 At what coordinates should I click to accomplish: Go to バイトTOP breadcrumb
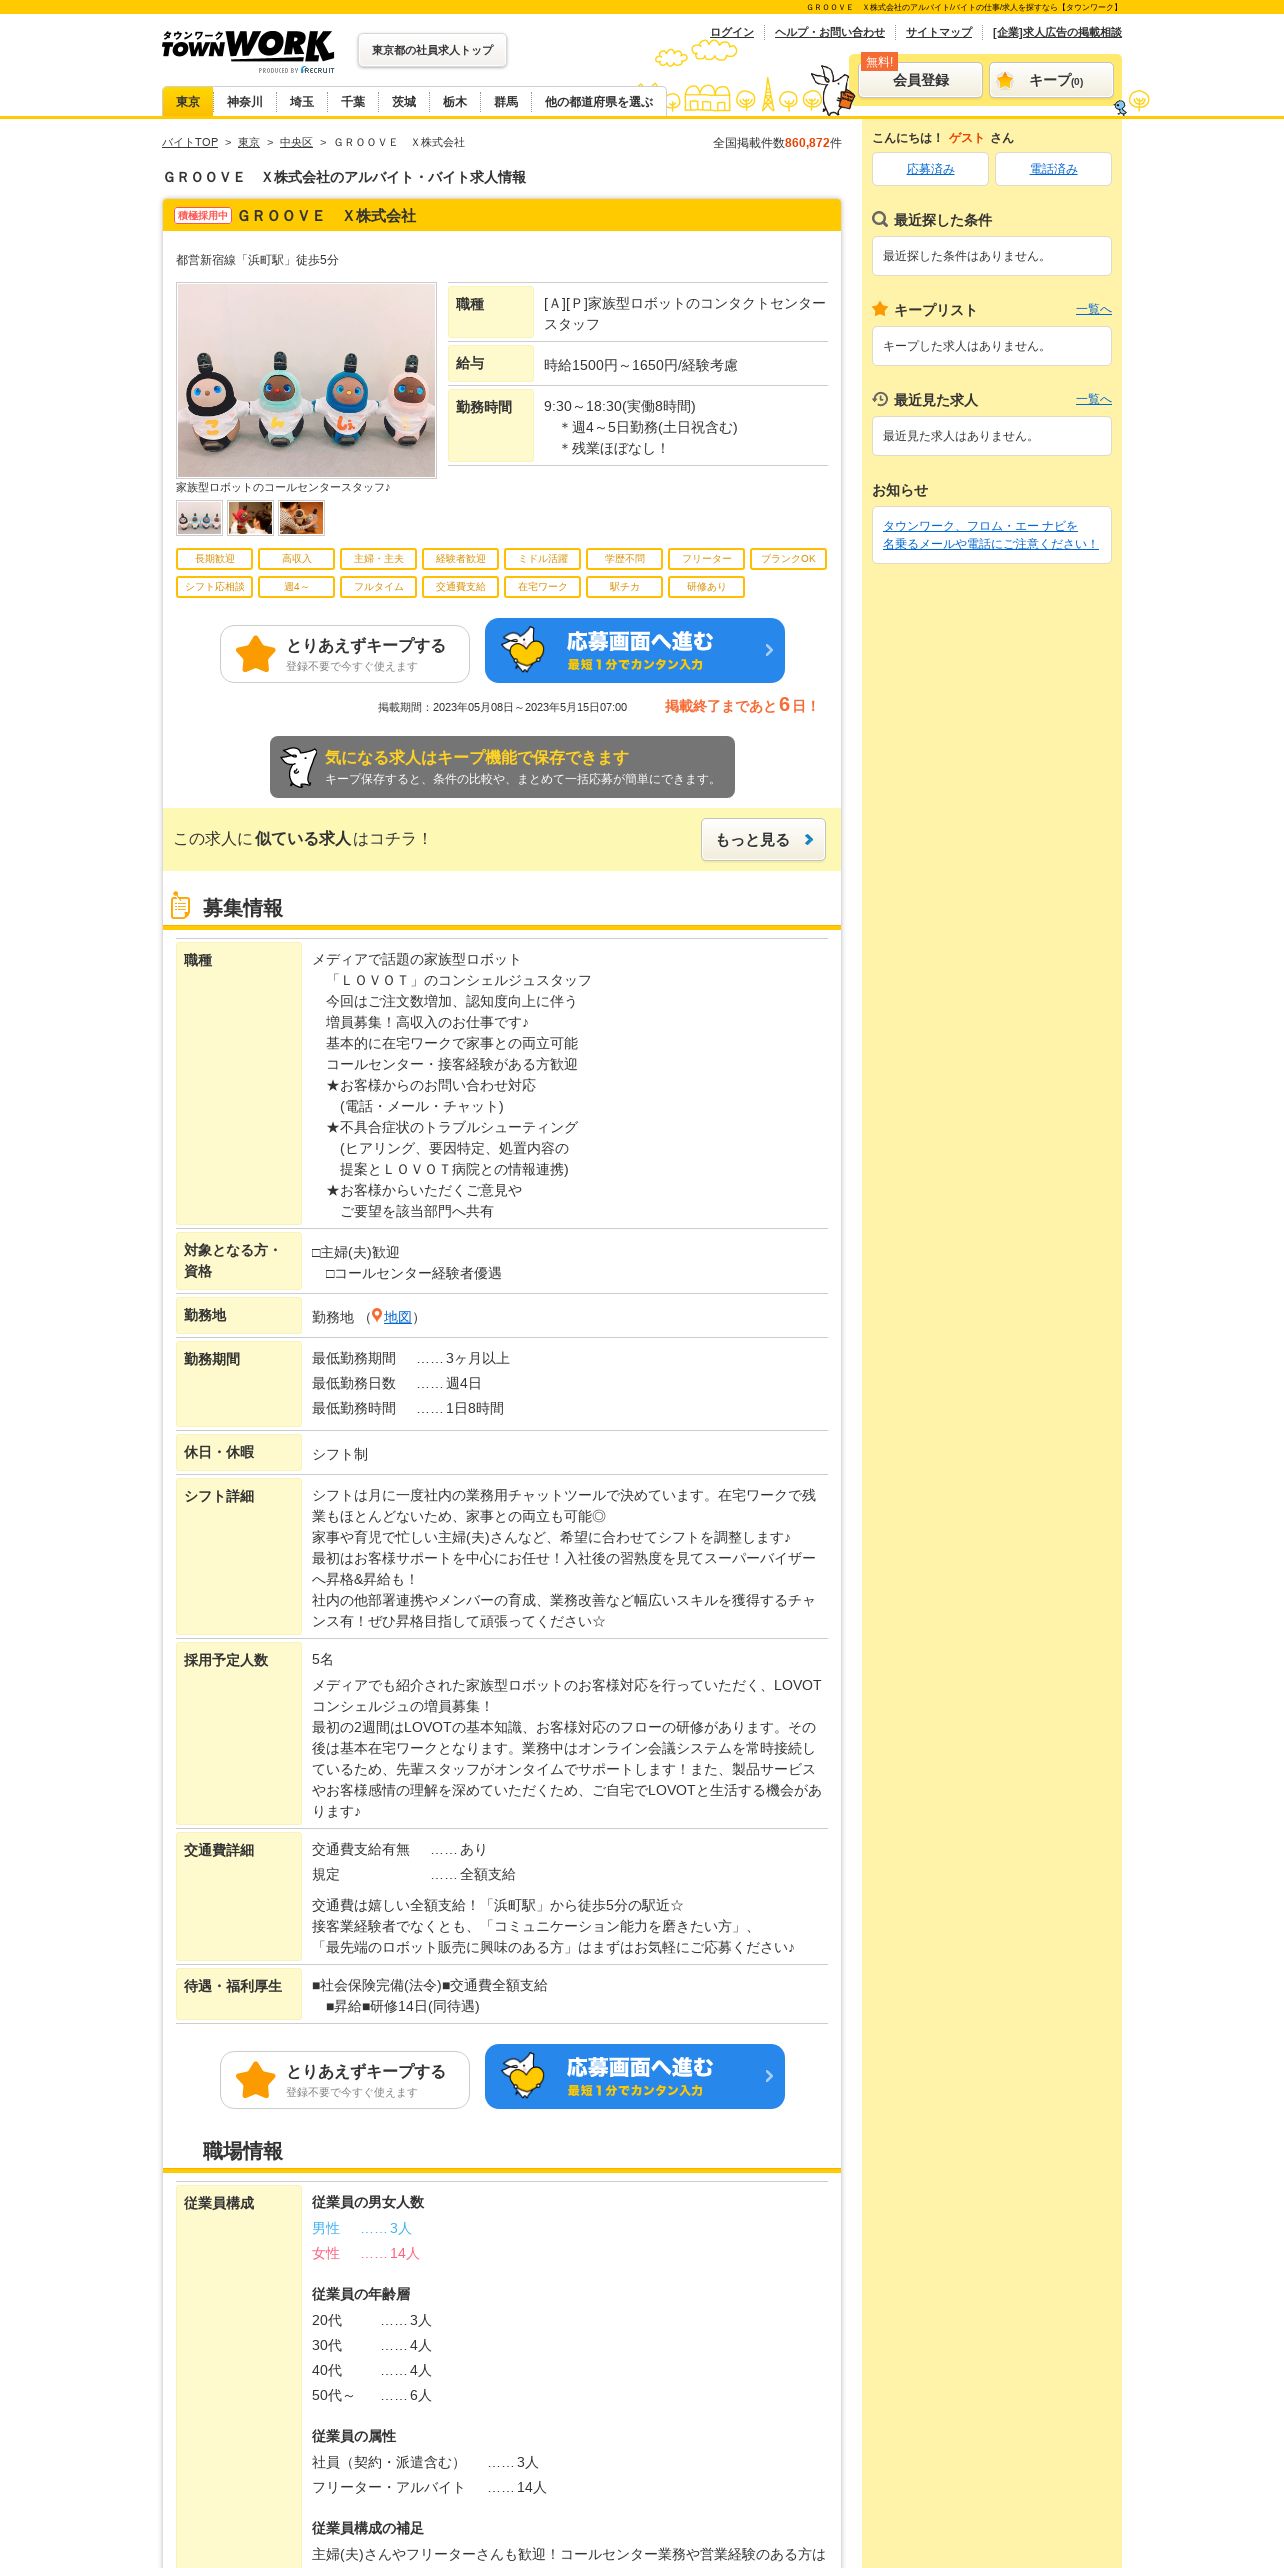click(190, 143)
